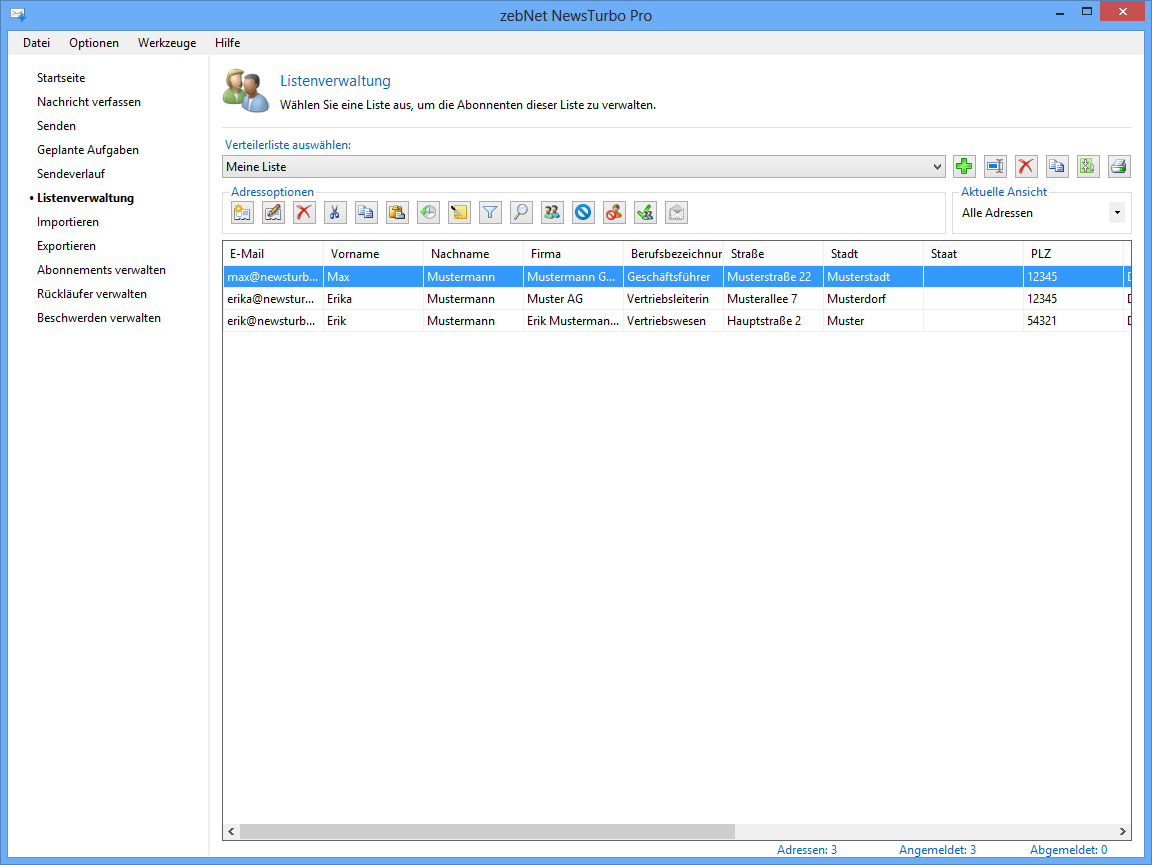Click the scrollbar right arrow

click(1123, 831)
